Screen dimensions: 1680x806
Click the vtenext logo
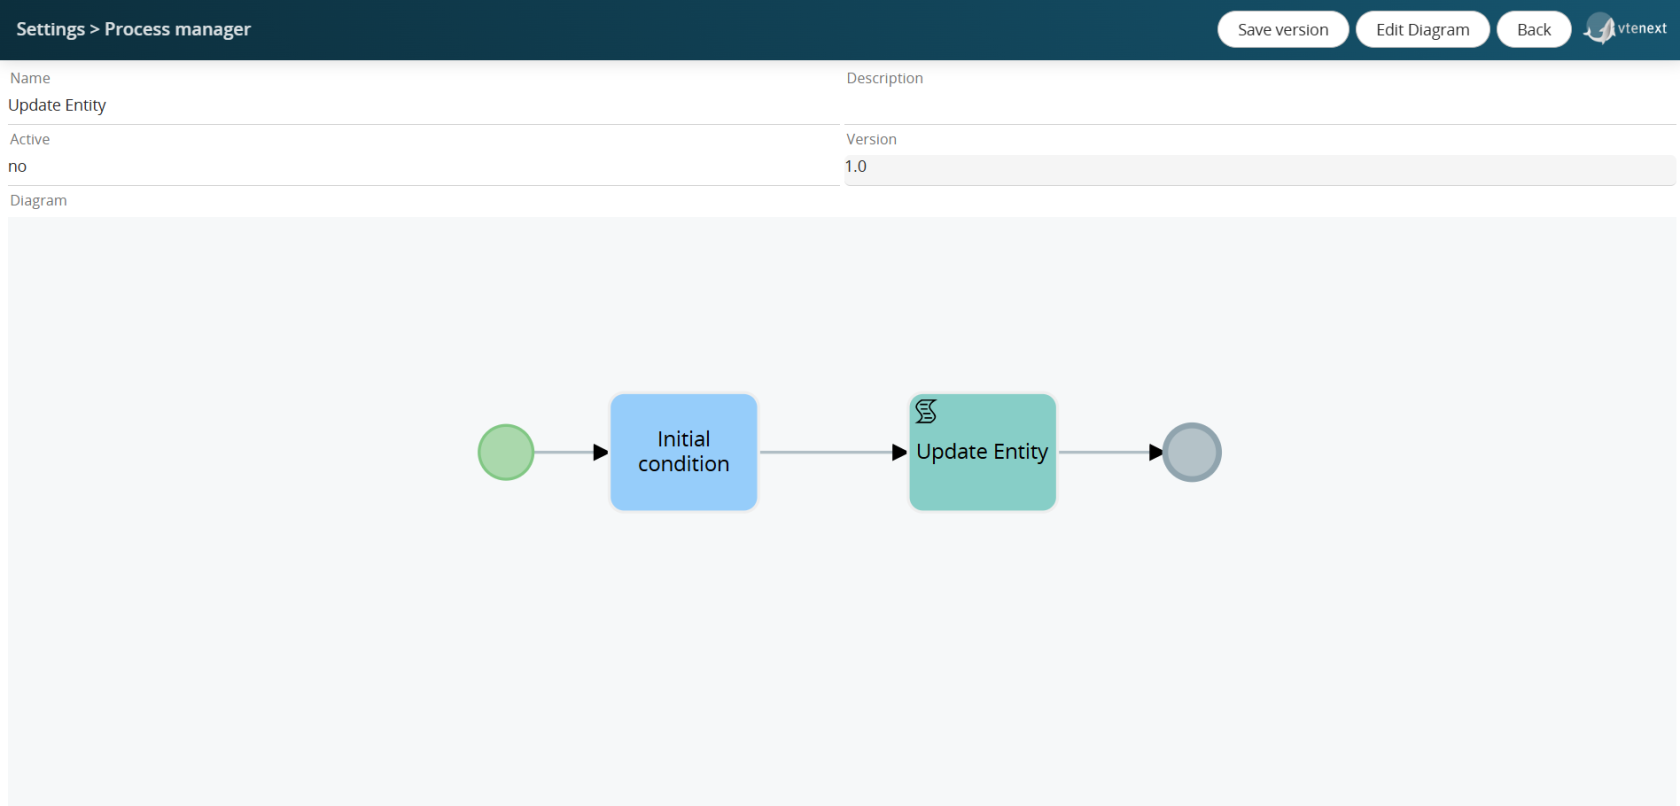[x=1626, y=29]
